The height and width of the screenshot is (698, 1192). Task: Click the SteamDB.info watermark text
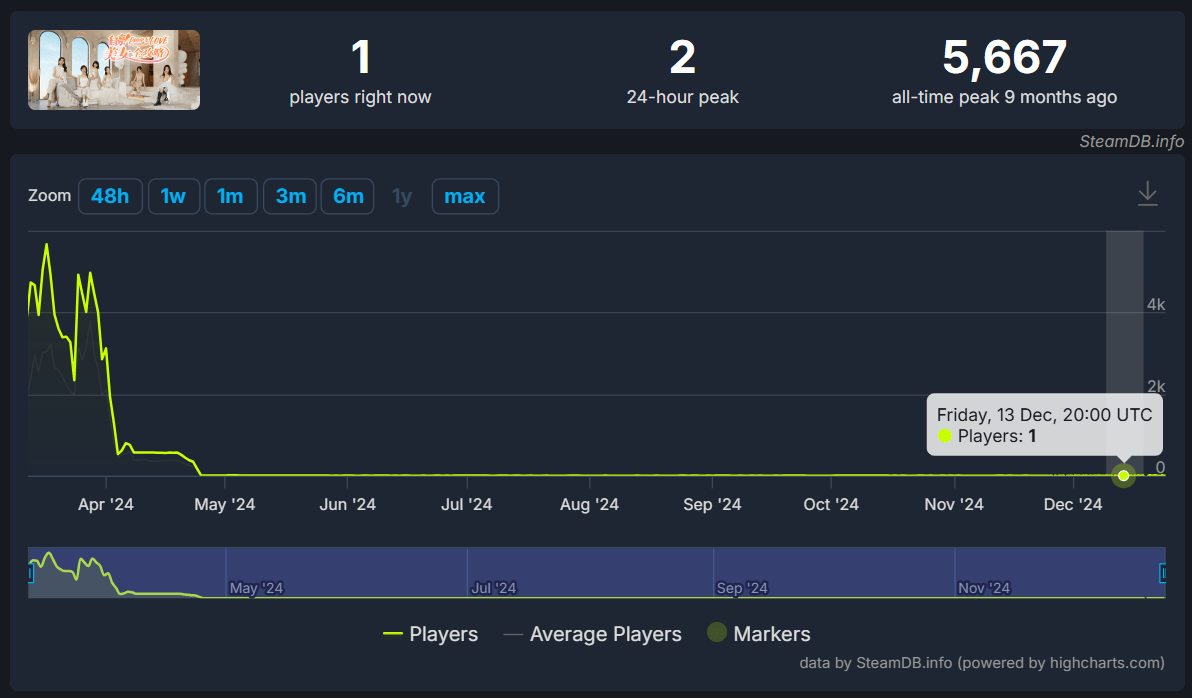[x=1130, y=141]
